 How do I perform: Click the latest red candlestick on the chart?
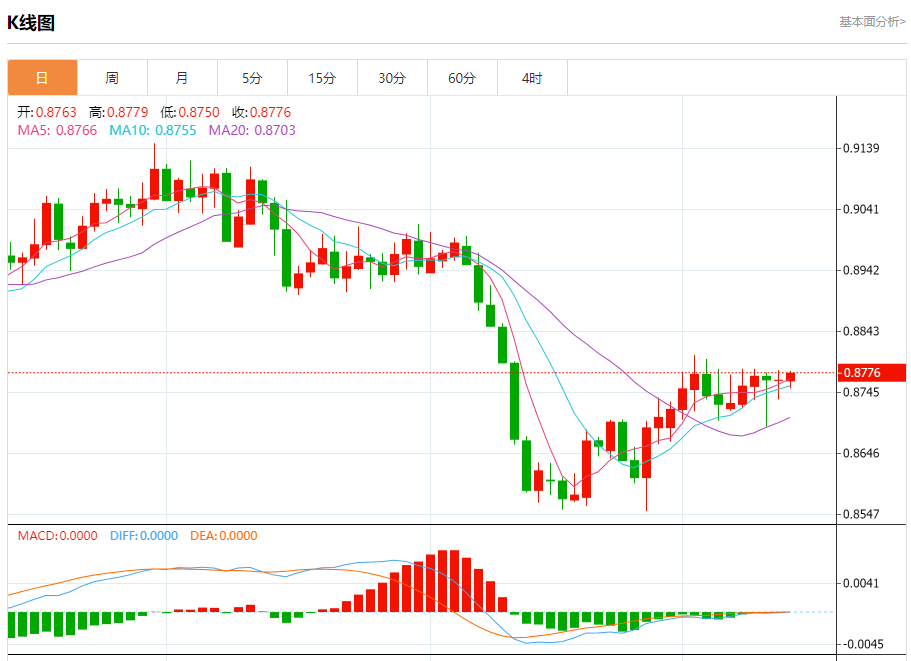[790, 377]
